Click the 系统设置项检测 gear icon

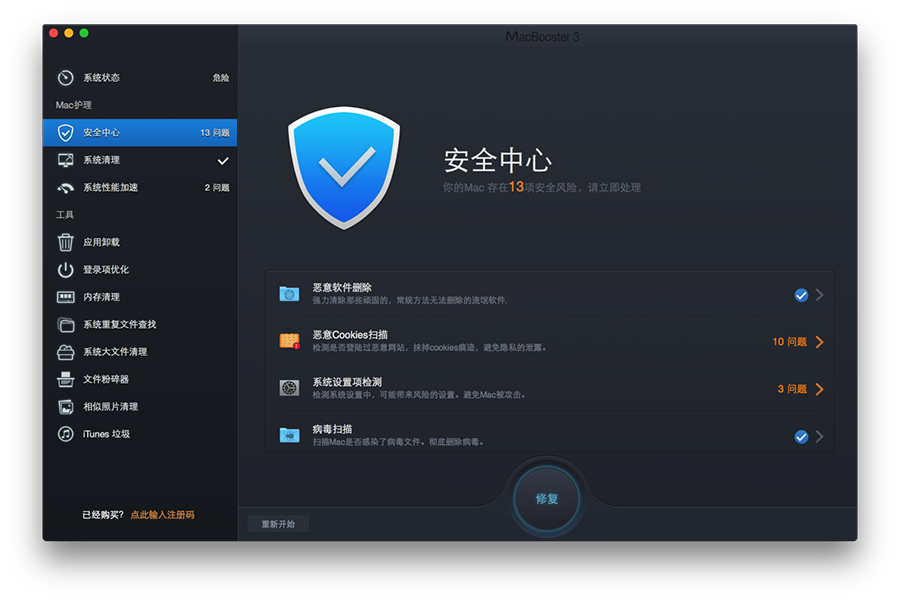(x=289, y=388)
